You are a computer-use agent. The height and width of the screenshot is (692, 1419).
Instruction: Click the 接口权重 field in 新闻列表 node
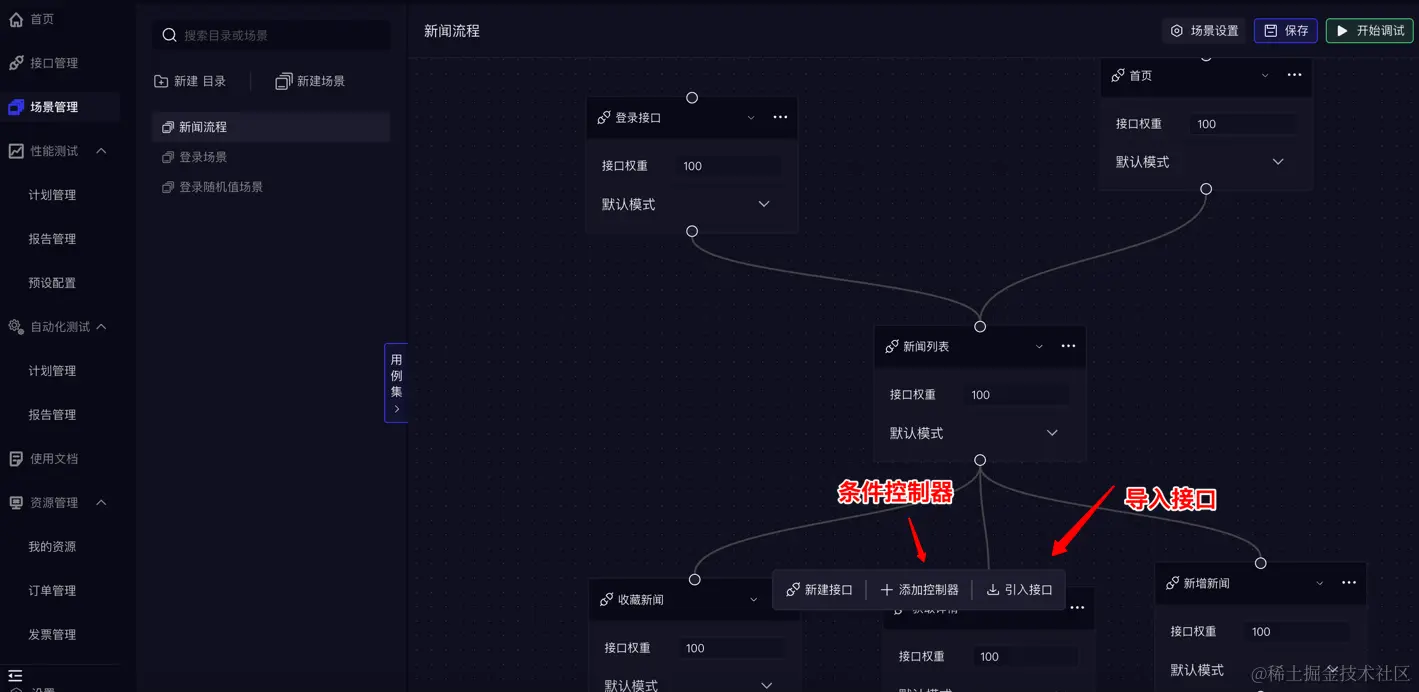pyautogui.click(x=1017, y=395)
